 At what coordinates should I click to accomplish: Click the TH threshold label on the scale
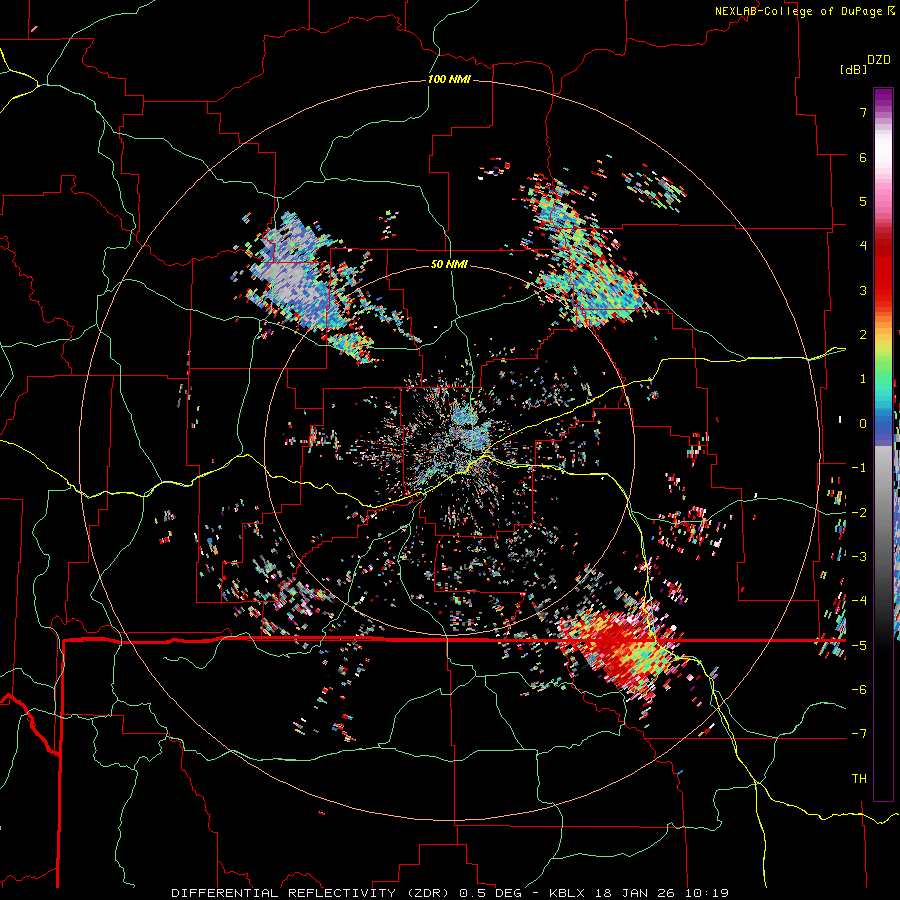pyautogui.click(x=859, y=778)
